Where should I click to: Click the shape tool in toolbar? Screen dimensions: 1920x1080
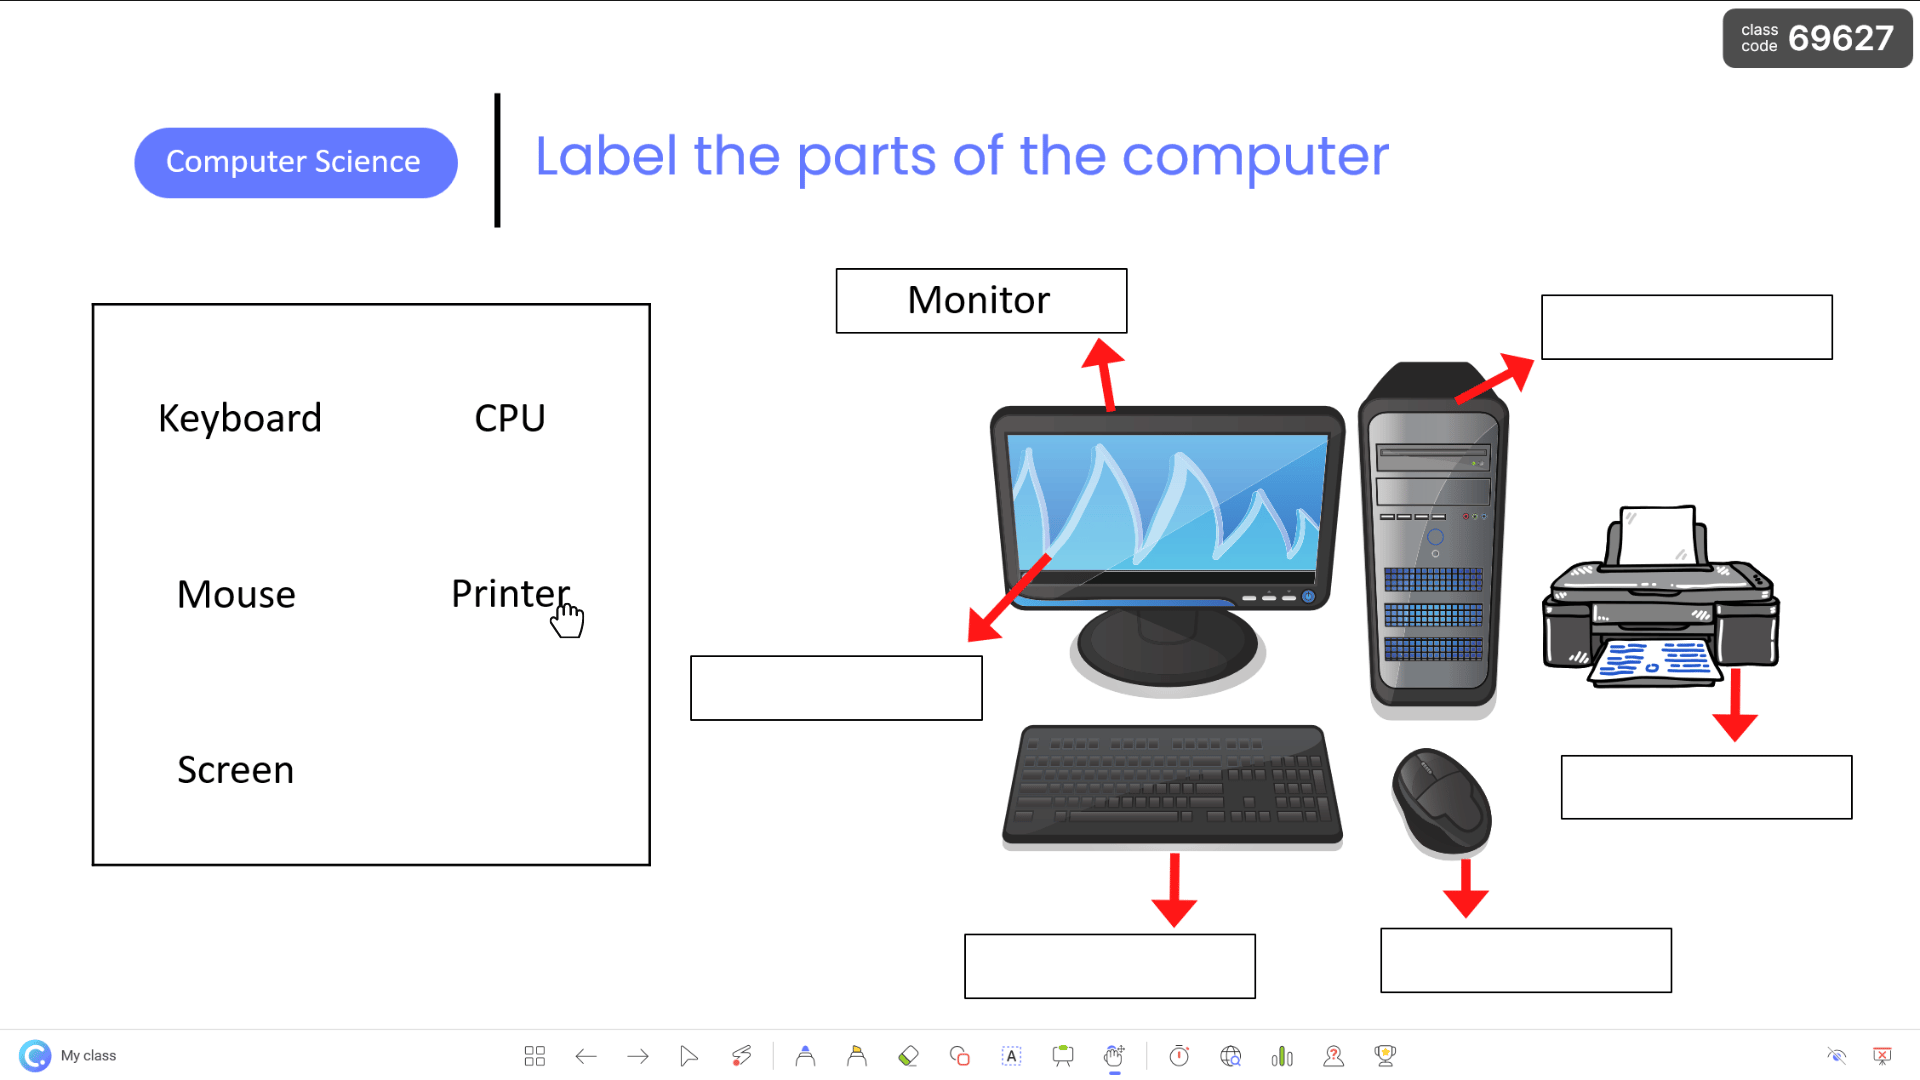pyautogui.click(x=959, y=1055)
